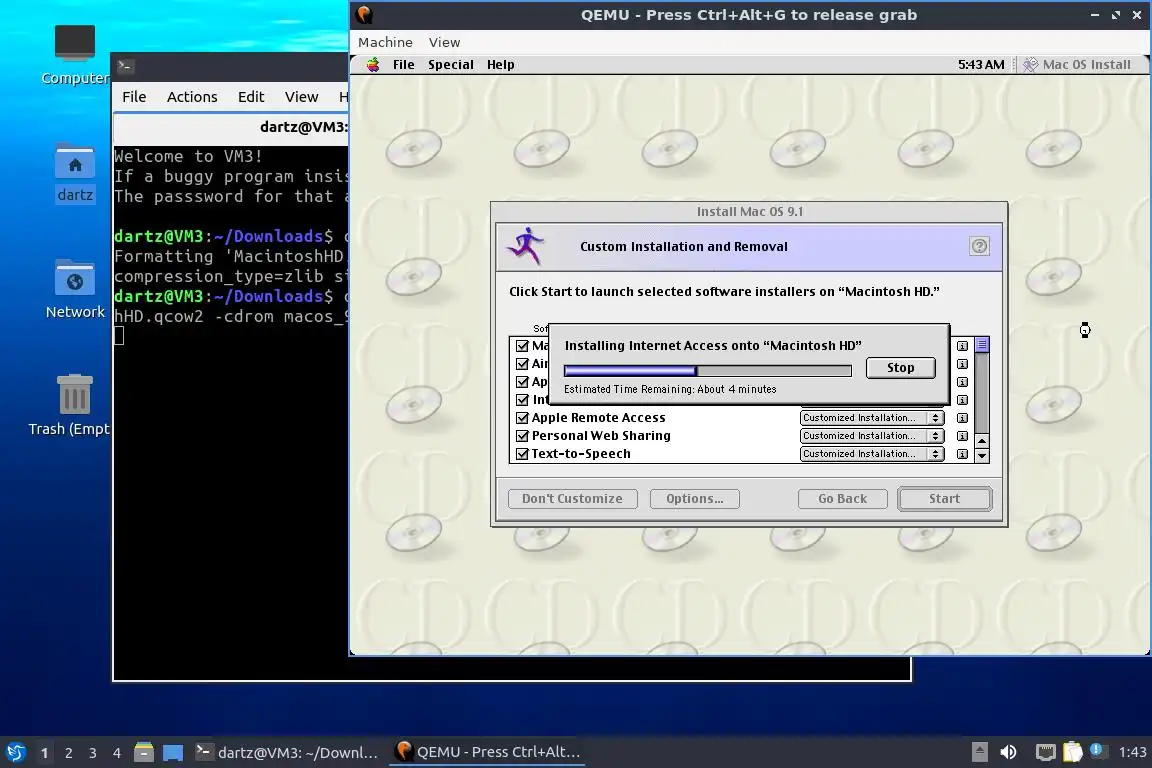Show info for the Text-to-Speech row
The height and width of the screenshot is (768, 1152).
[x=962, y=453]
